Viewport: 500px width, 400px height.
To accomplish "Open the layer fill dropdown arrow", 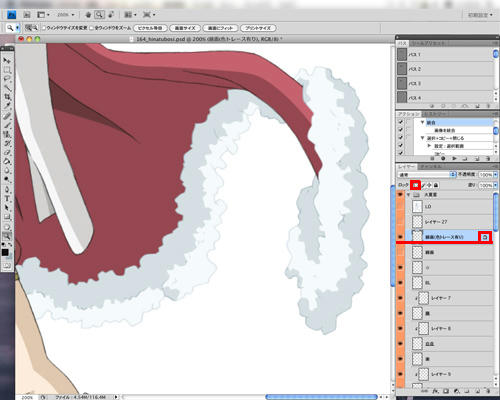I will click(495, 185).
